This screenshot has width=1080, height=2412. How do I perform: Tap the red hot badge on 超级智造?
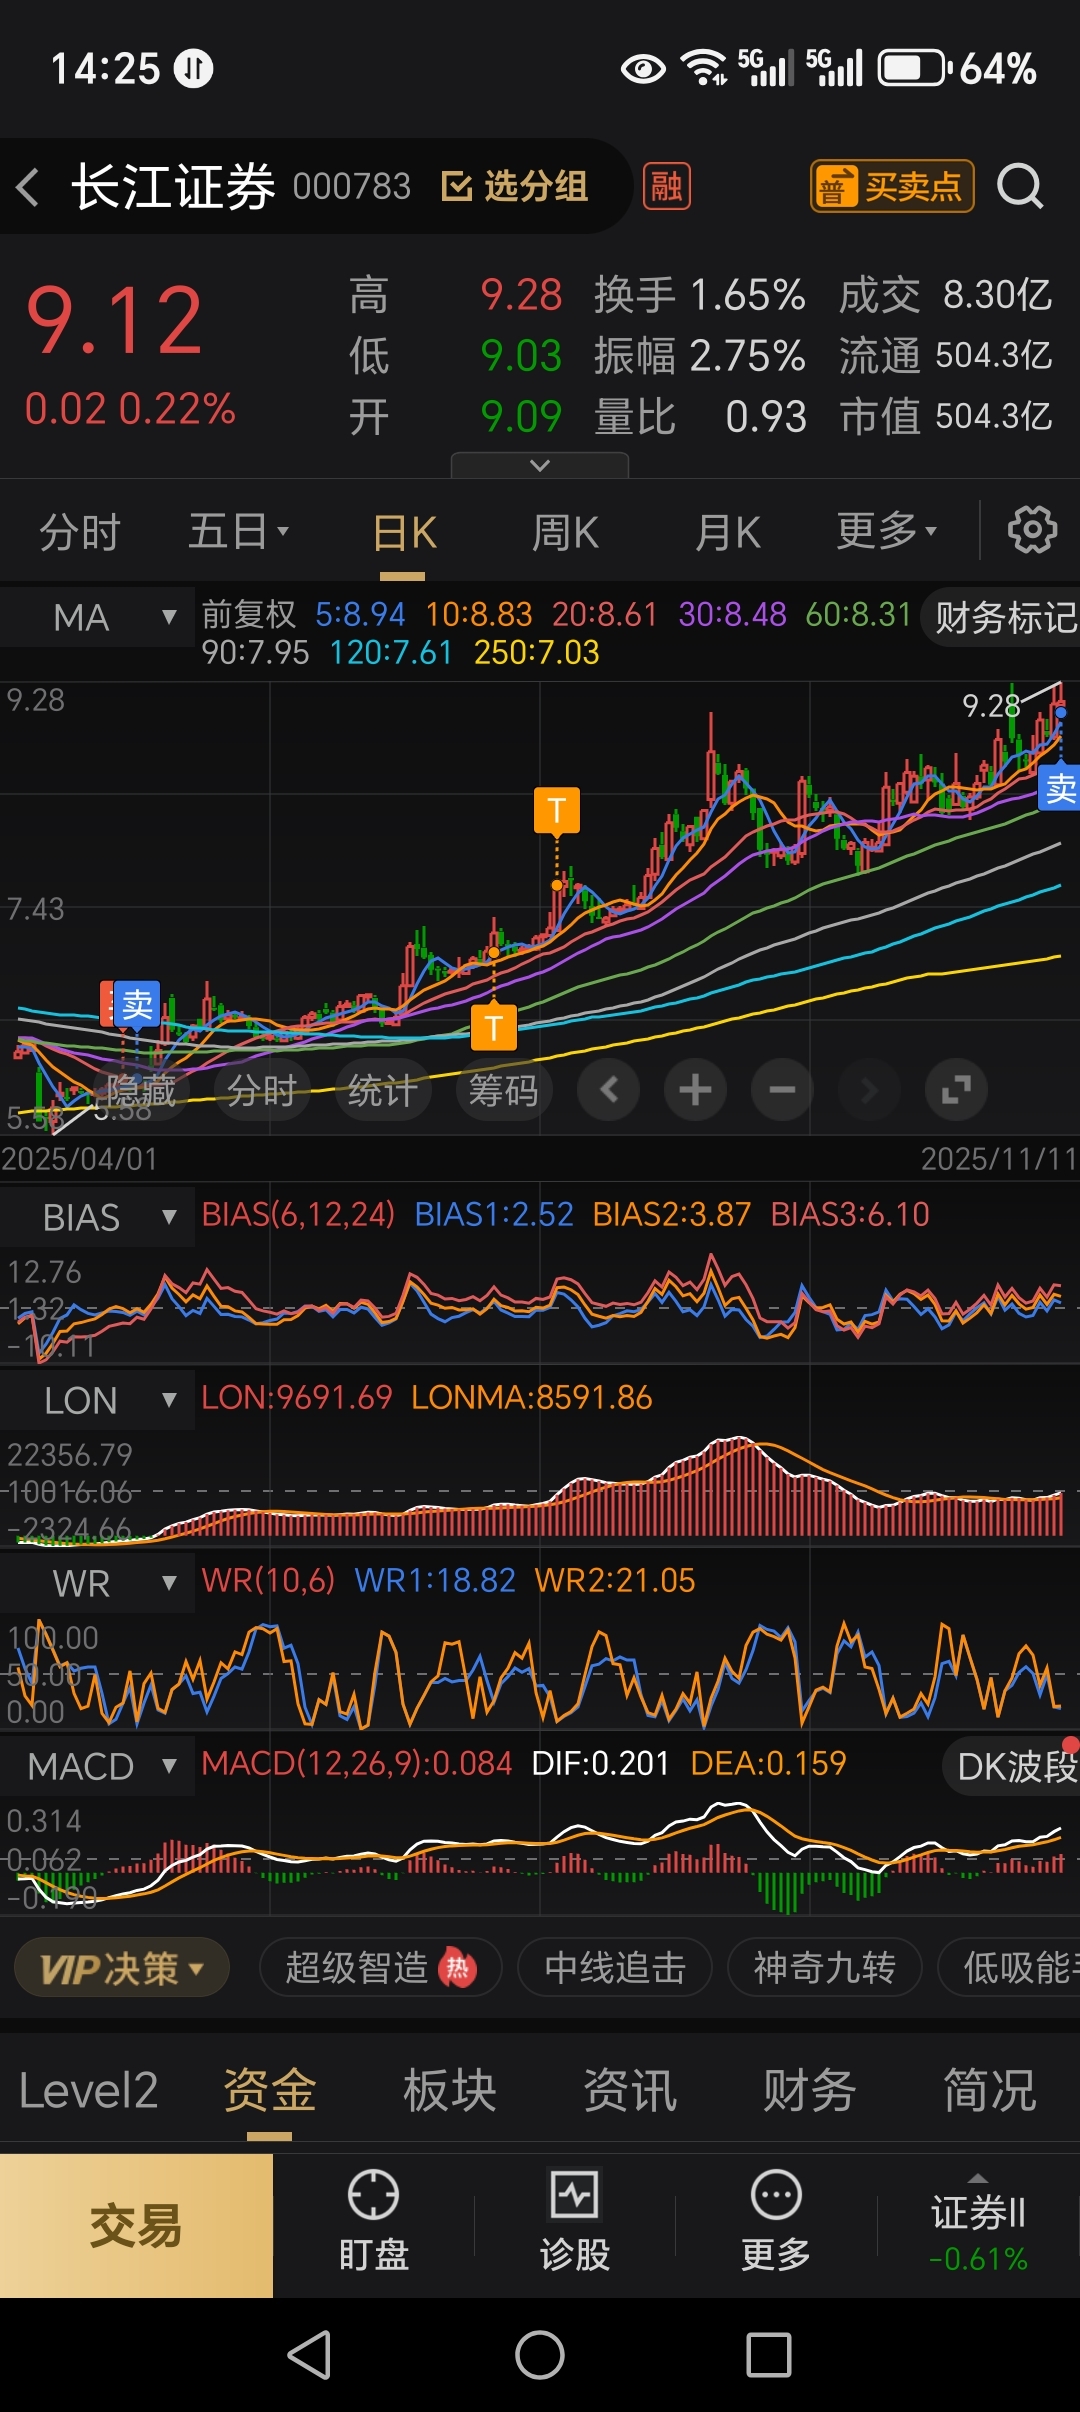coord(457,1968)
